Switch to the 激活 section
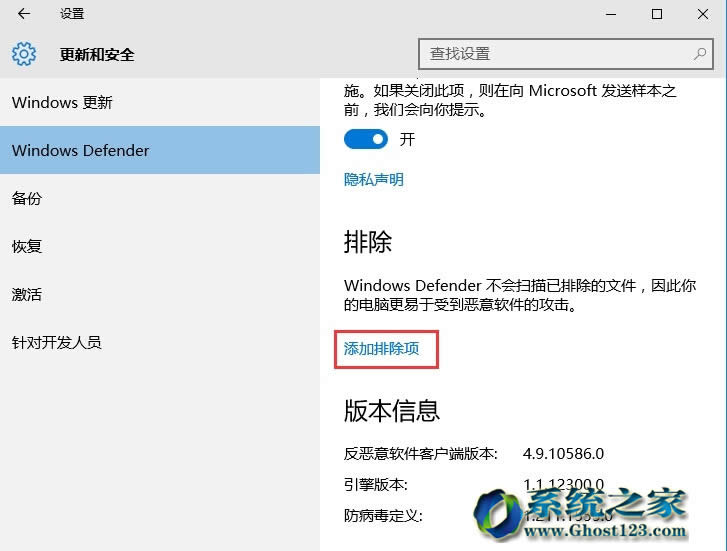The height and width of the screenshot is (551, 727). 27,294
